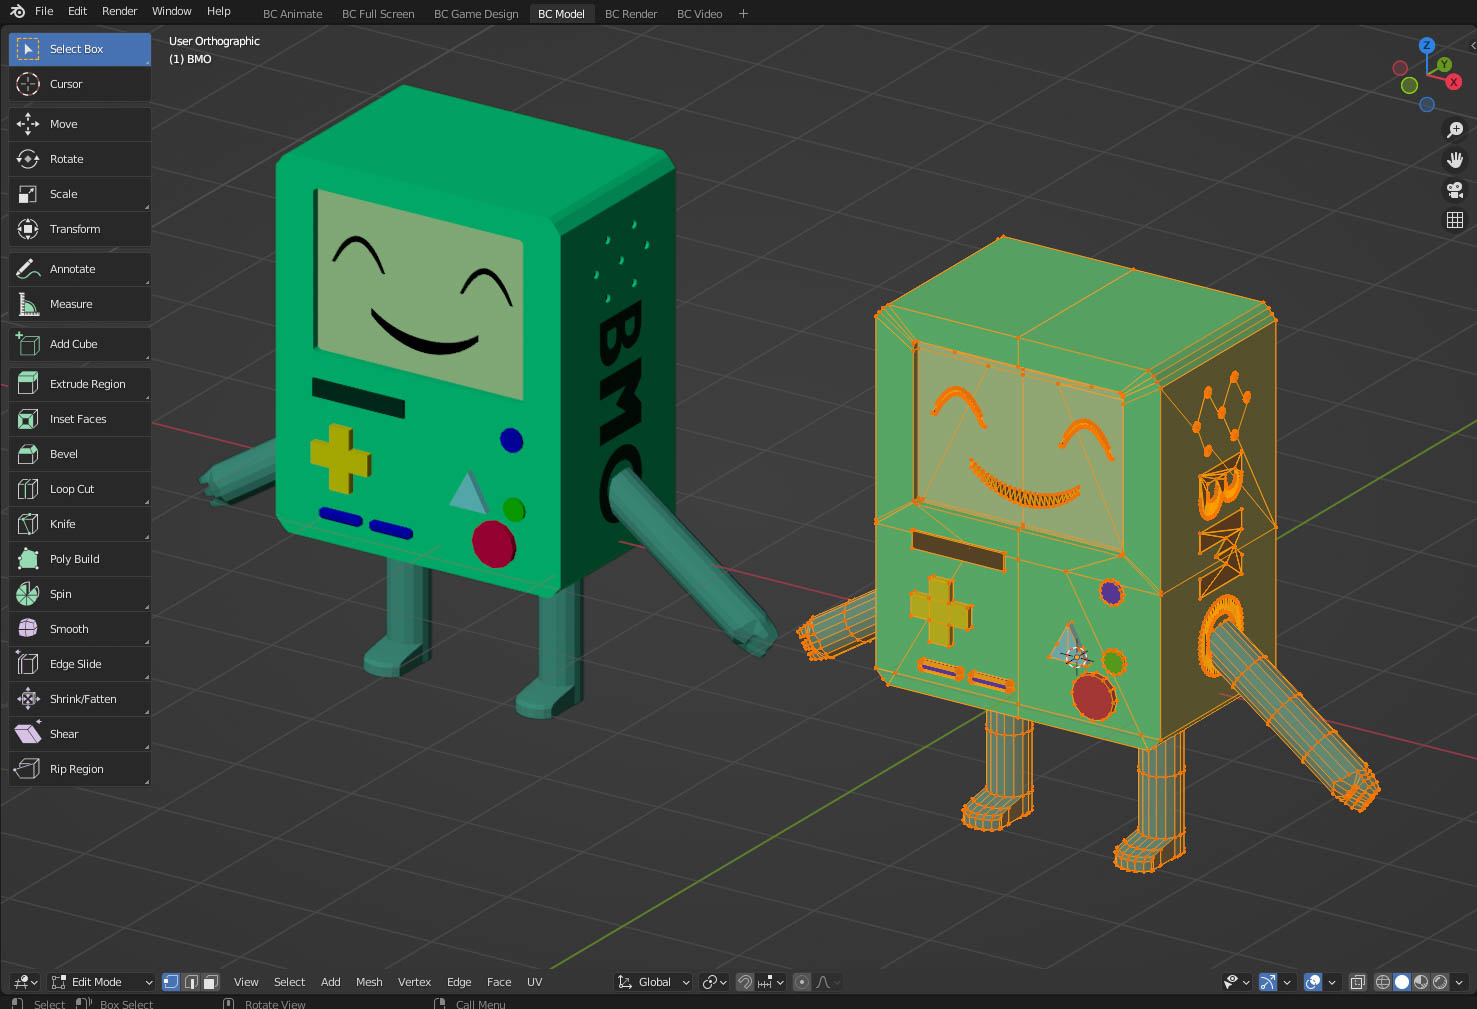Choose the Annotate tool
1477x1009 pixels.
[x=80, y=269]
